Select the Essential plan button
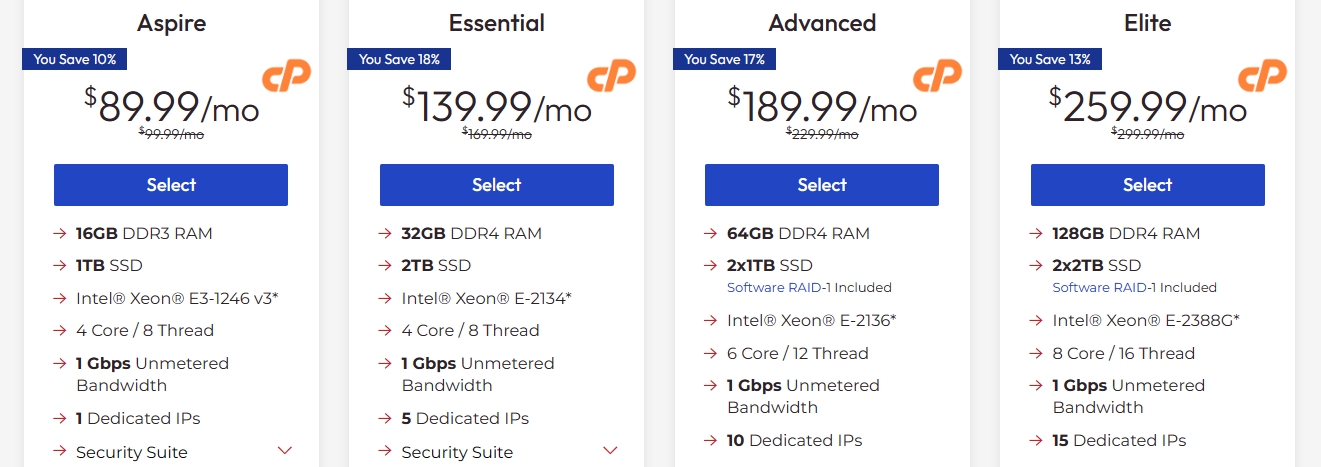Screen dimensions: 1321x467 tap(496, 185)
